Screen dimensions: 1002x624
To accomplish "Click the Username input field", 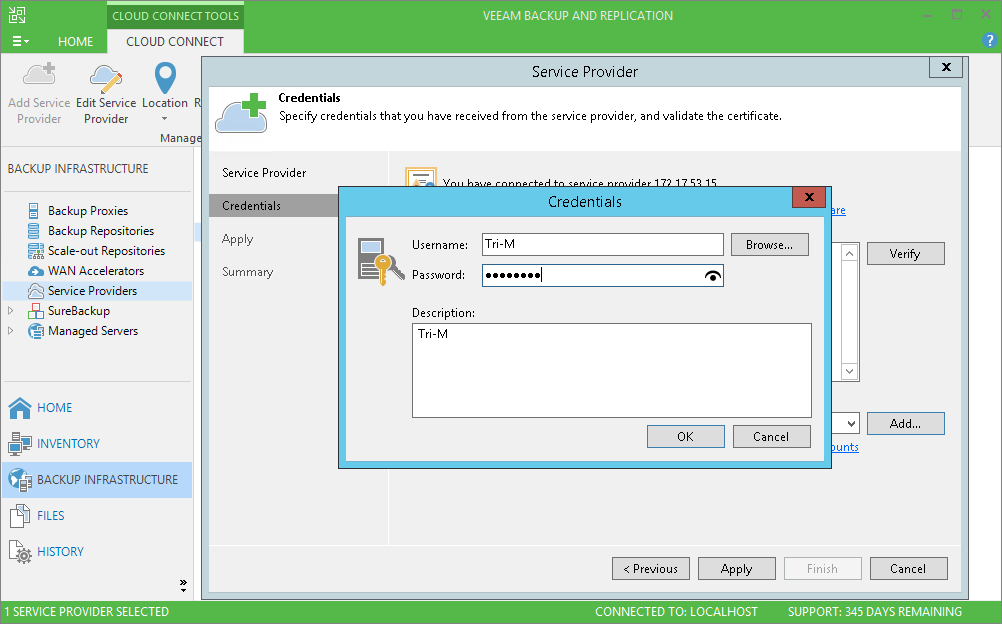I will click(x=603, y=244).
